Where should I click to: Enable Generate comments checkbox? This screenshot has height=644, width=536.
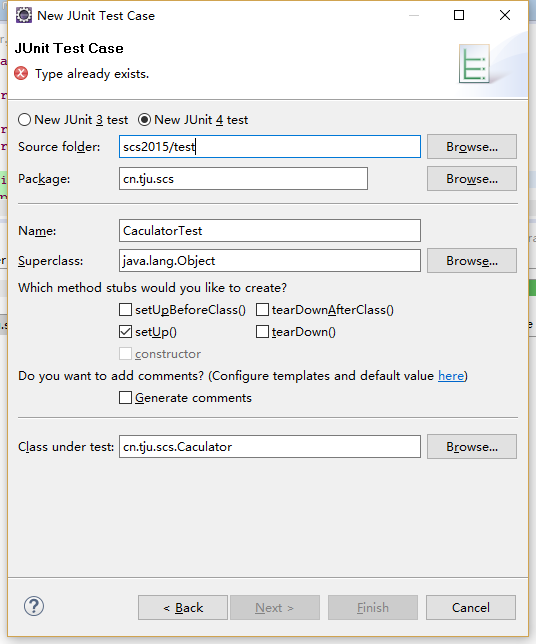pos(125,398)
